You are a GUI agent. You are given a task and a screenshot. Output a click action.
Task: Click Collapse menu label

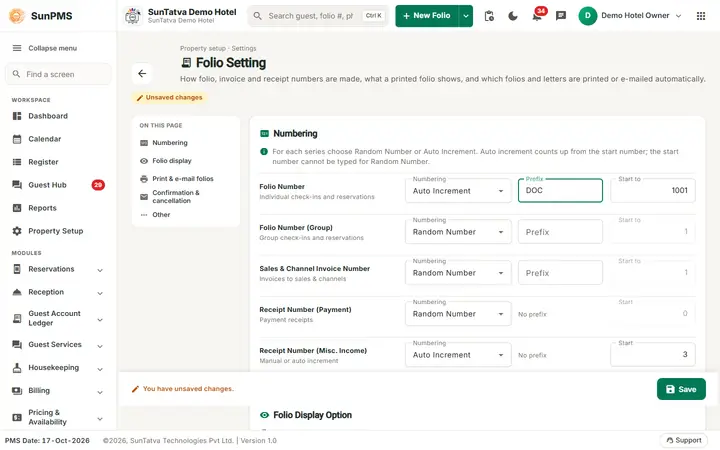pos(52,48)
